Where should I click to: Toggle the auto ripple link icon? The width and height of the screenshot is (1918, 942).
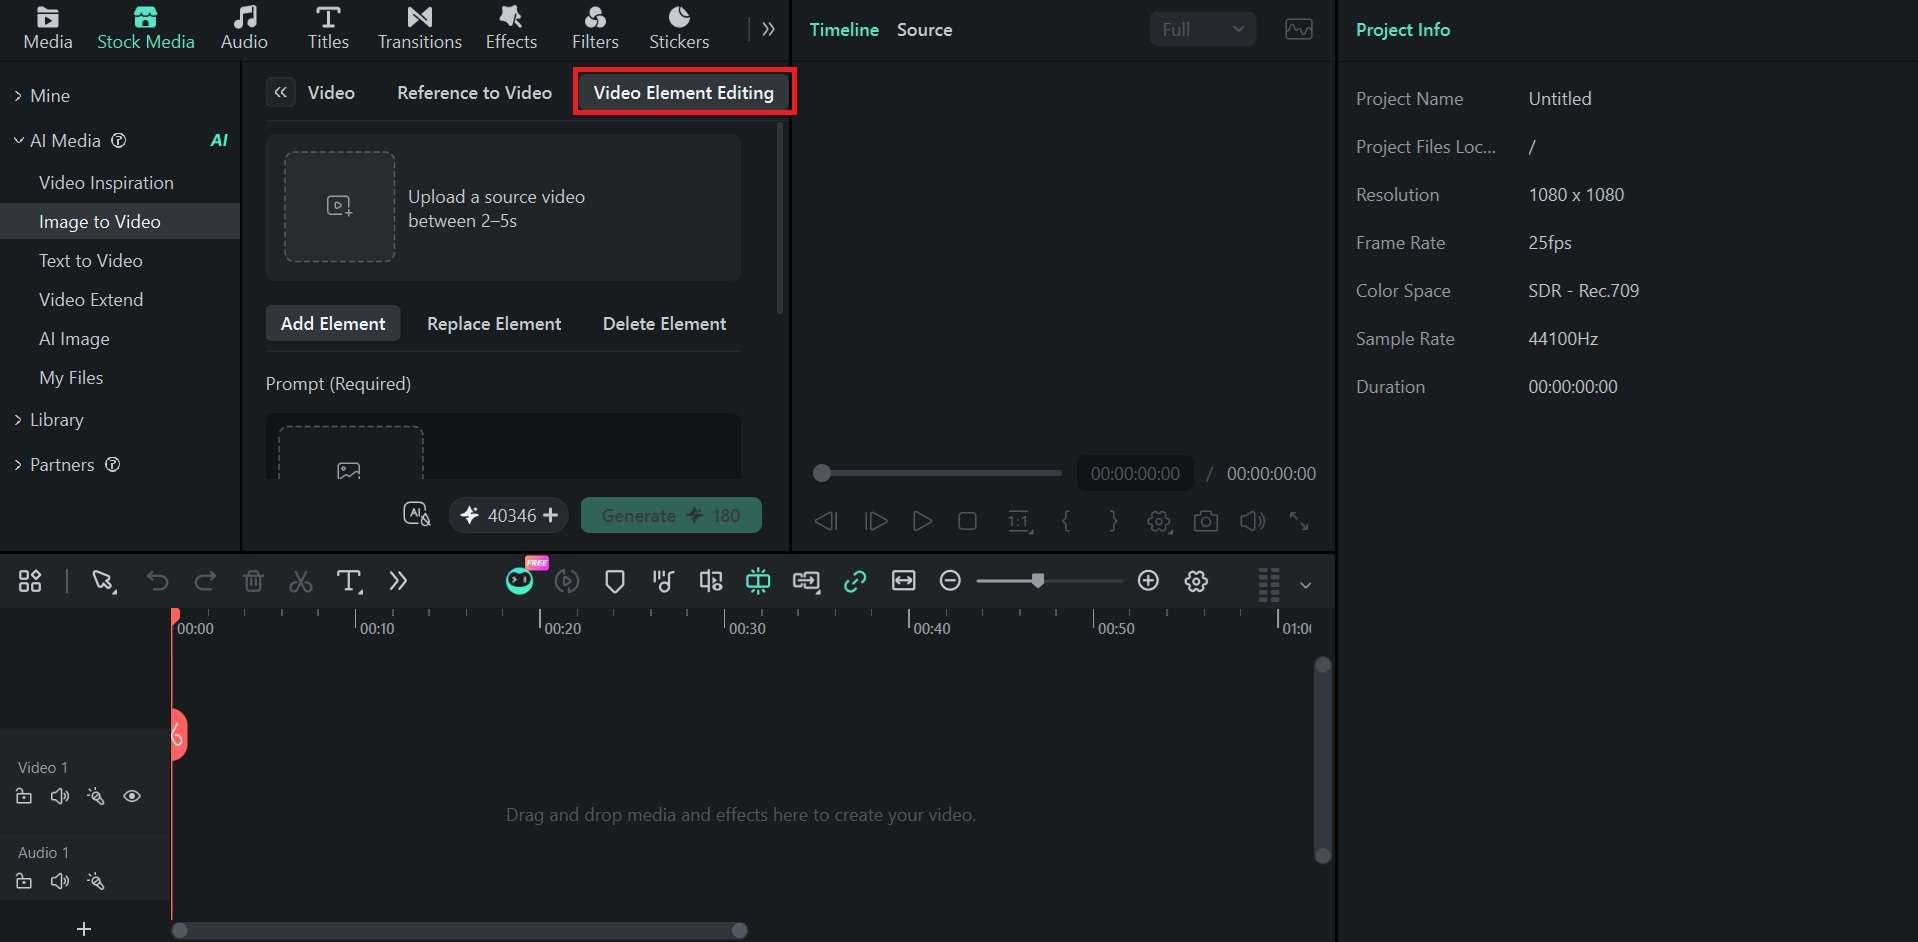(855, 581)
